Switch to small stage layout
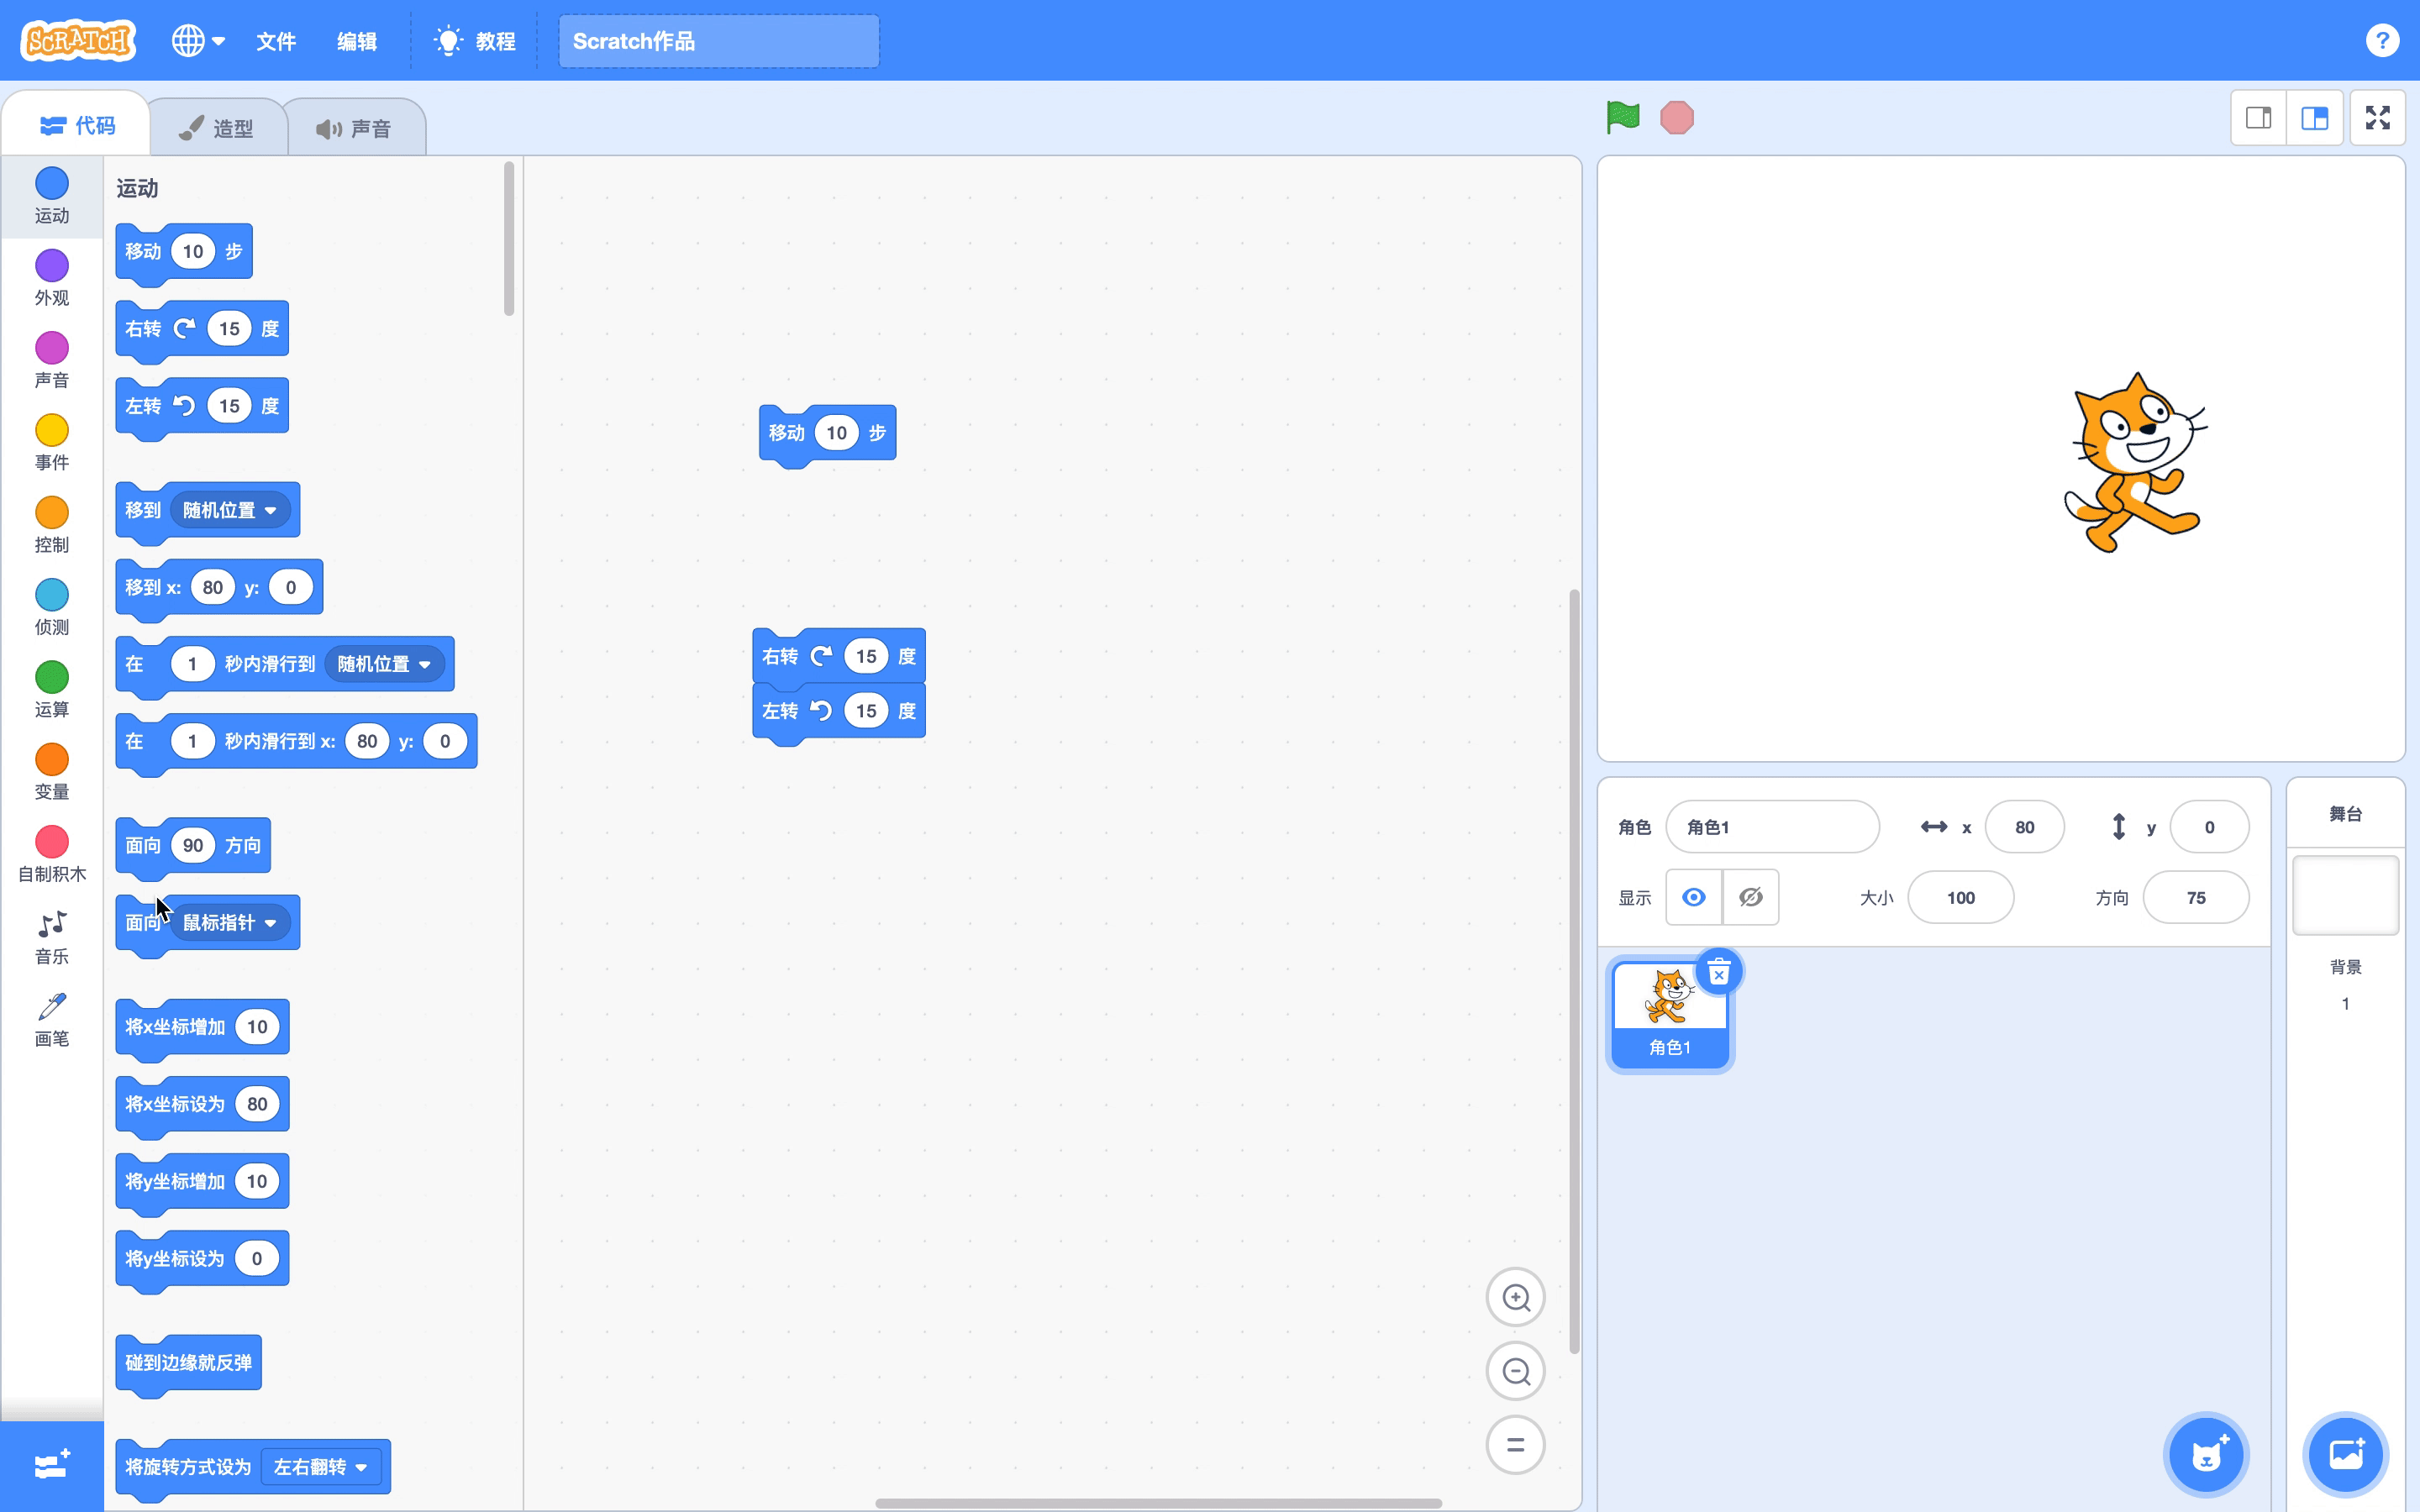The width and height of the screenshot is (2420, 1512). (2258, 118)
